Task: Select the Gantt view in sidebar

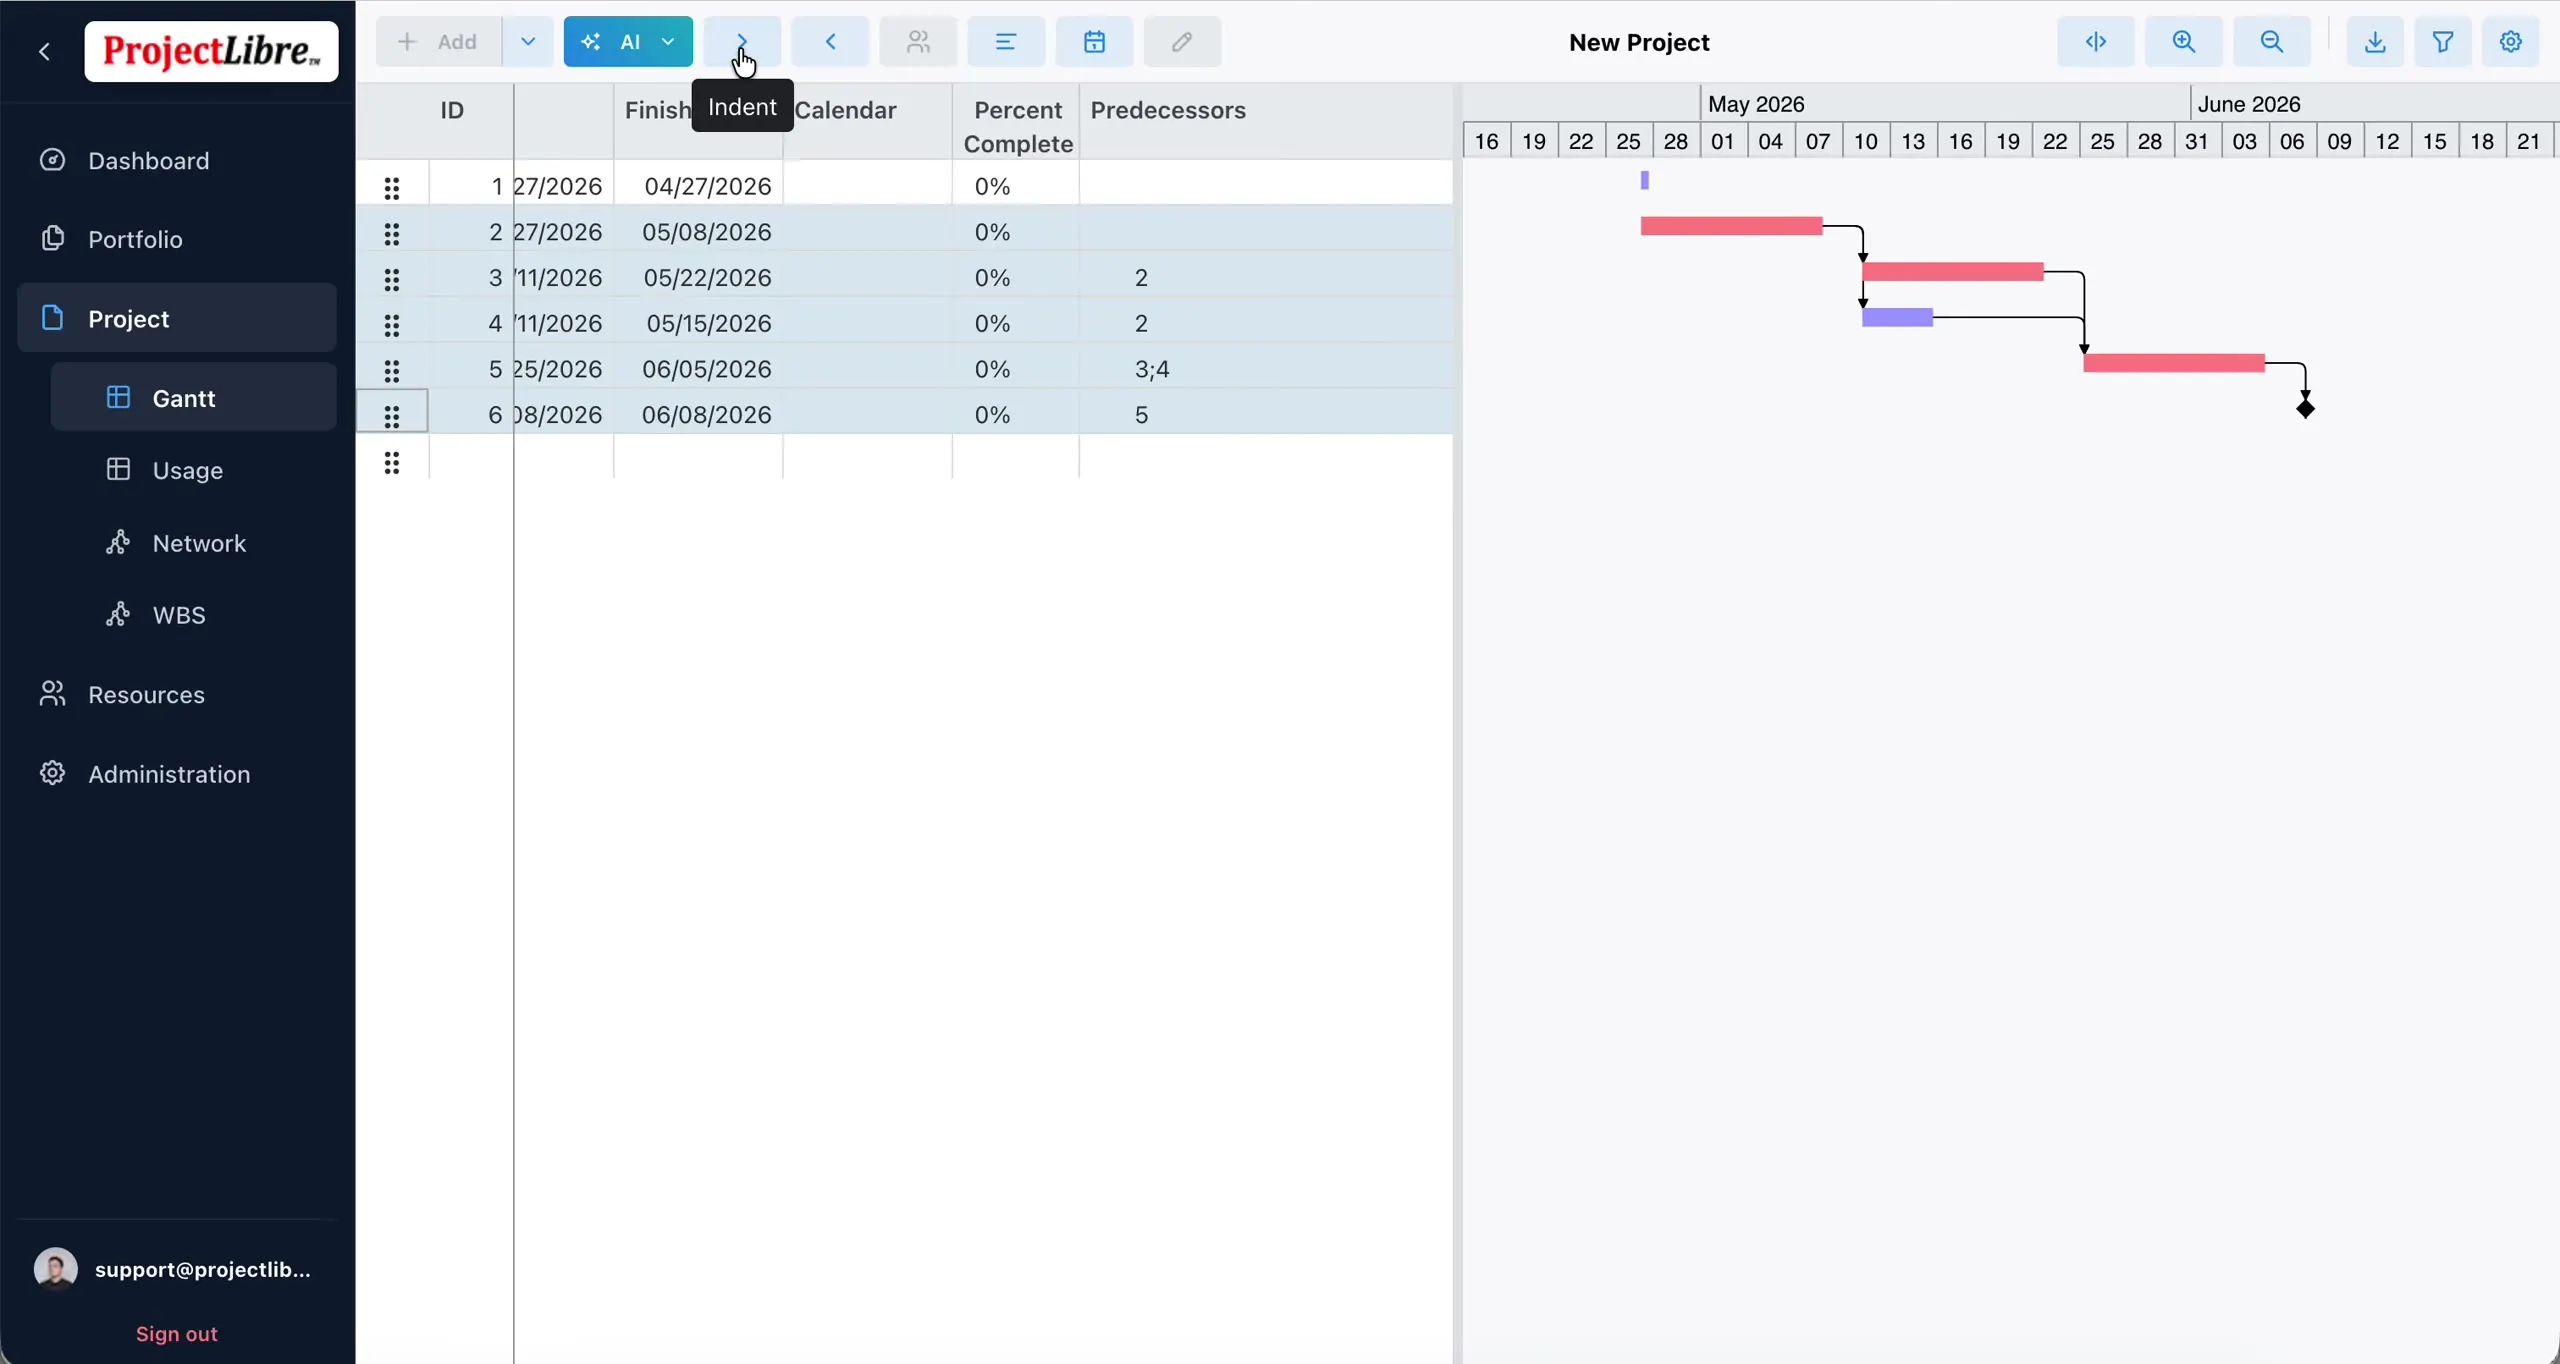Action: pos(193,398)
